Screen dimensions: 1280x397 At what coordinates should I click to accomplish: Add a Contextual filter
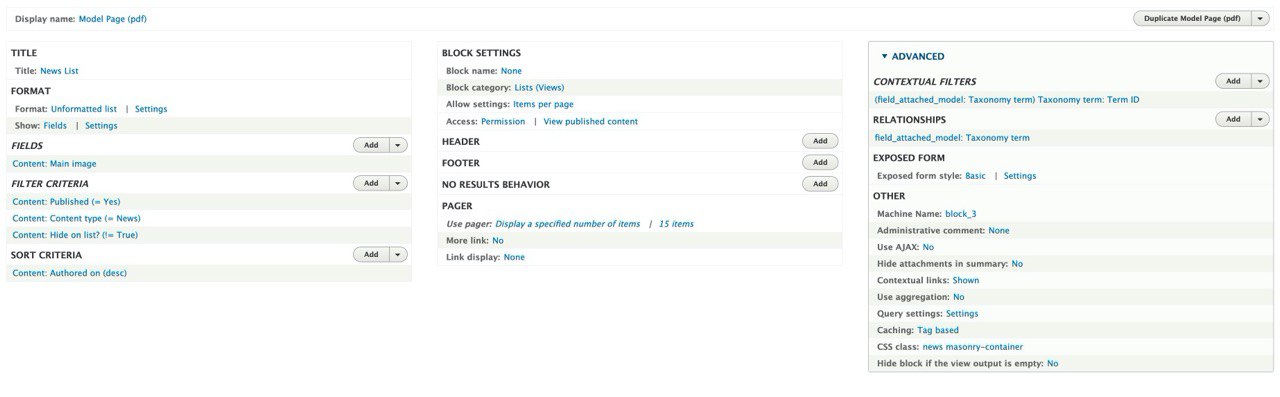click(x=1233, y=81)
